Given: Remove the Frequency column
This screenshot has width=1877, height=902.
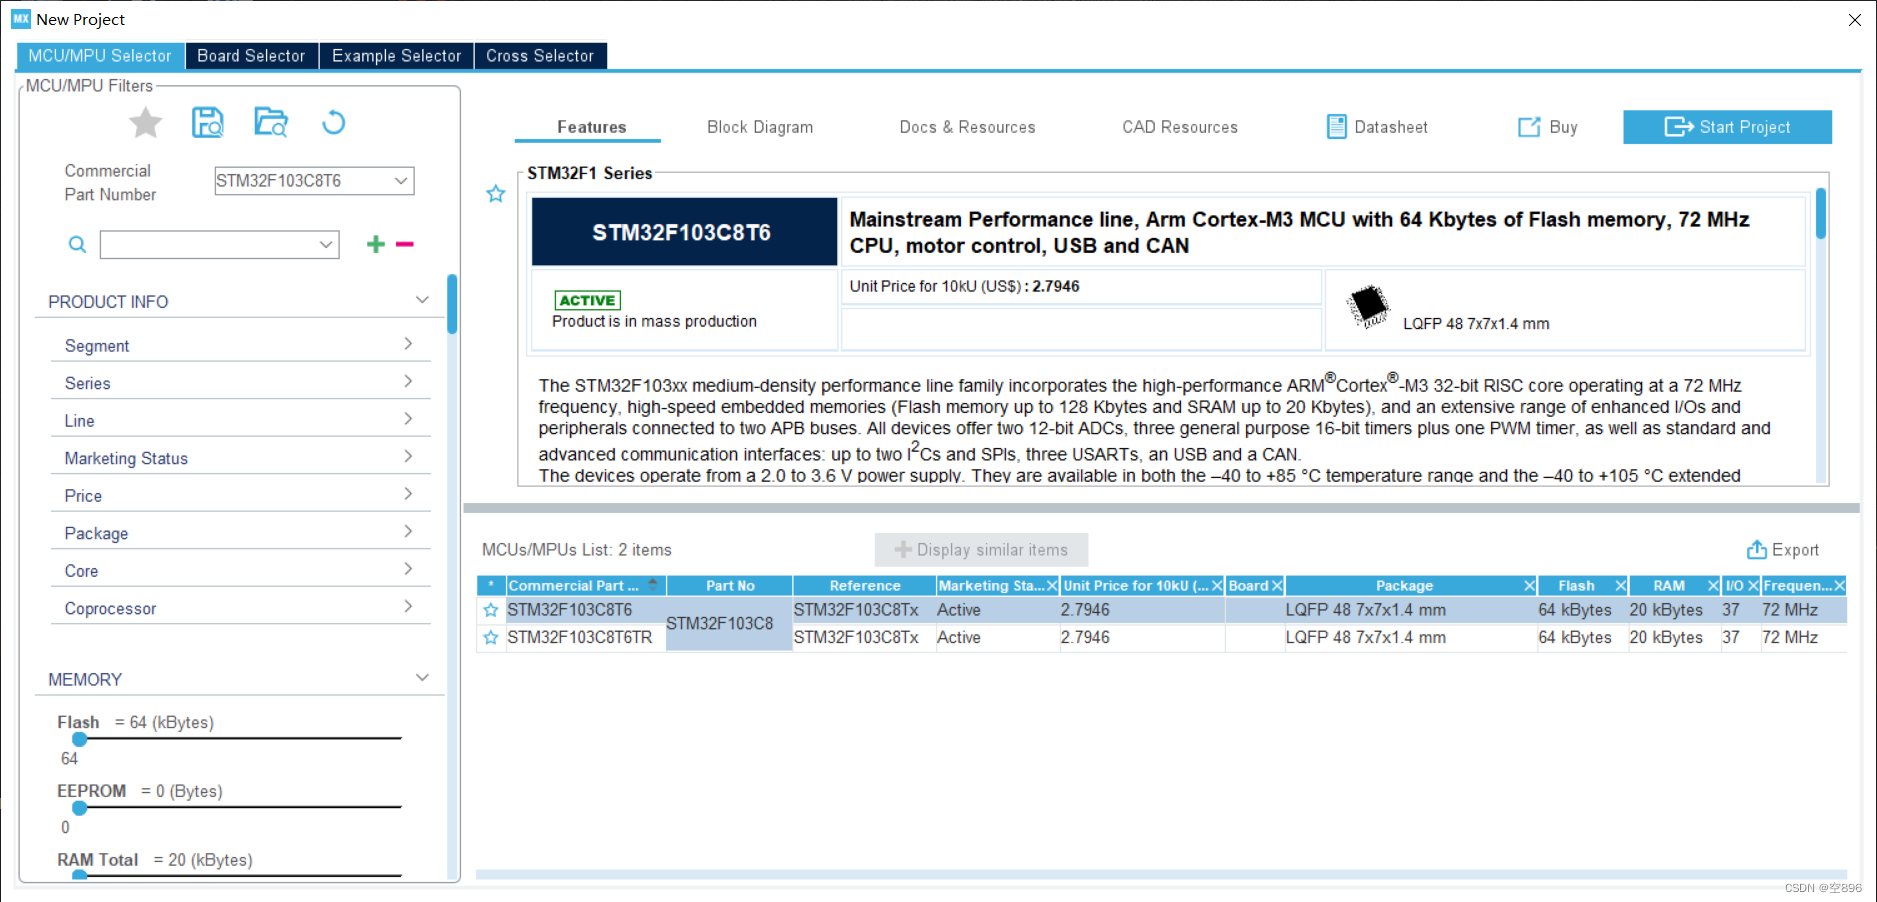Looking at the screenshot, I should (1839, 586).
